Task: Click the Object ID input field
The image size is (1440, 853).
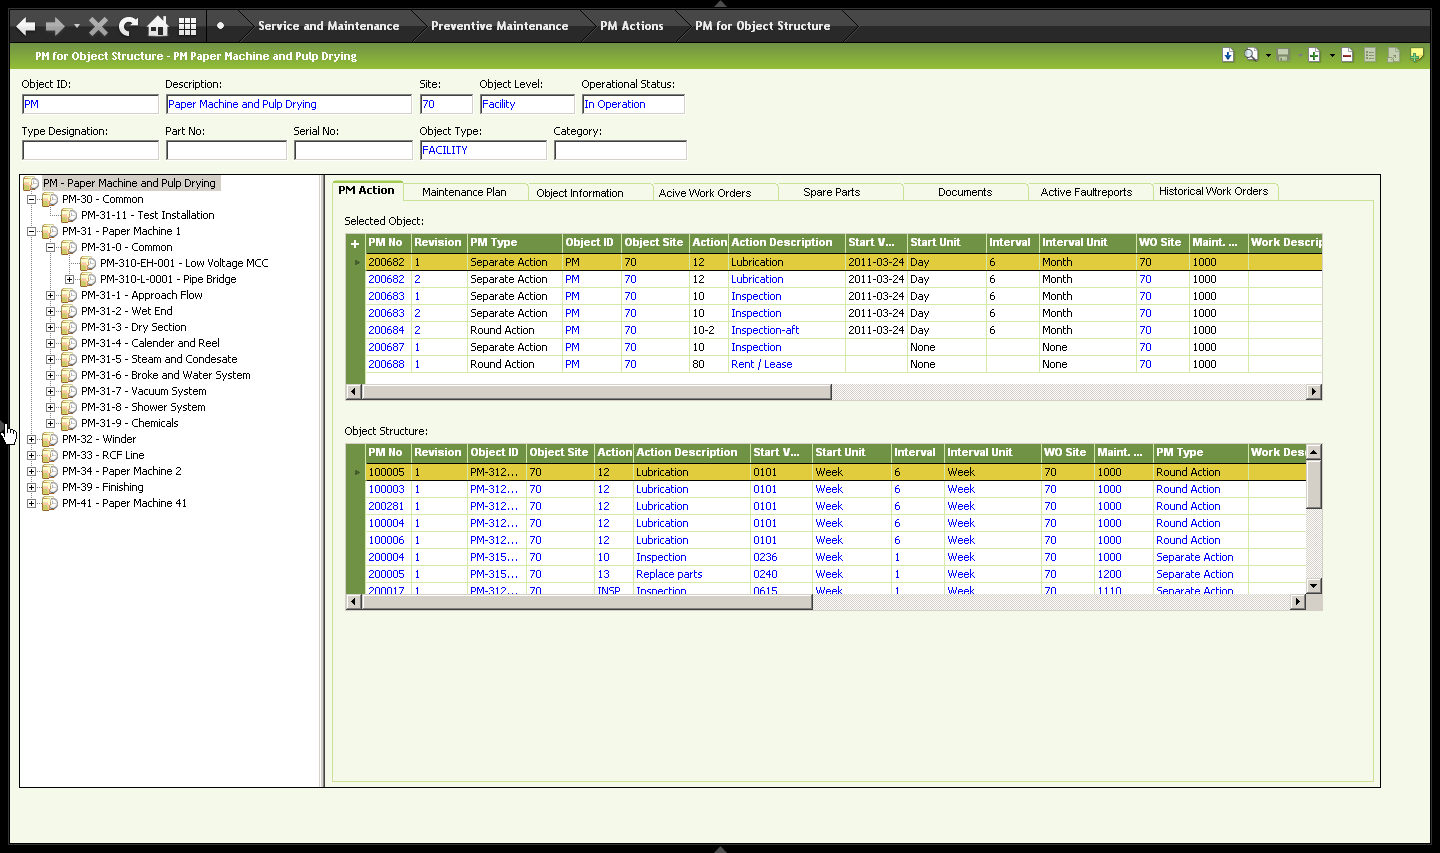Action: (90, 104)
